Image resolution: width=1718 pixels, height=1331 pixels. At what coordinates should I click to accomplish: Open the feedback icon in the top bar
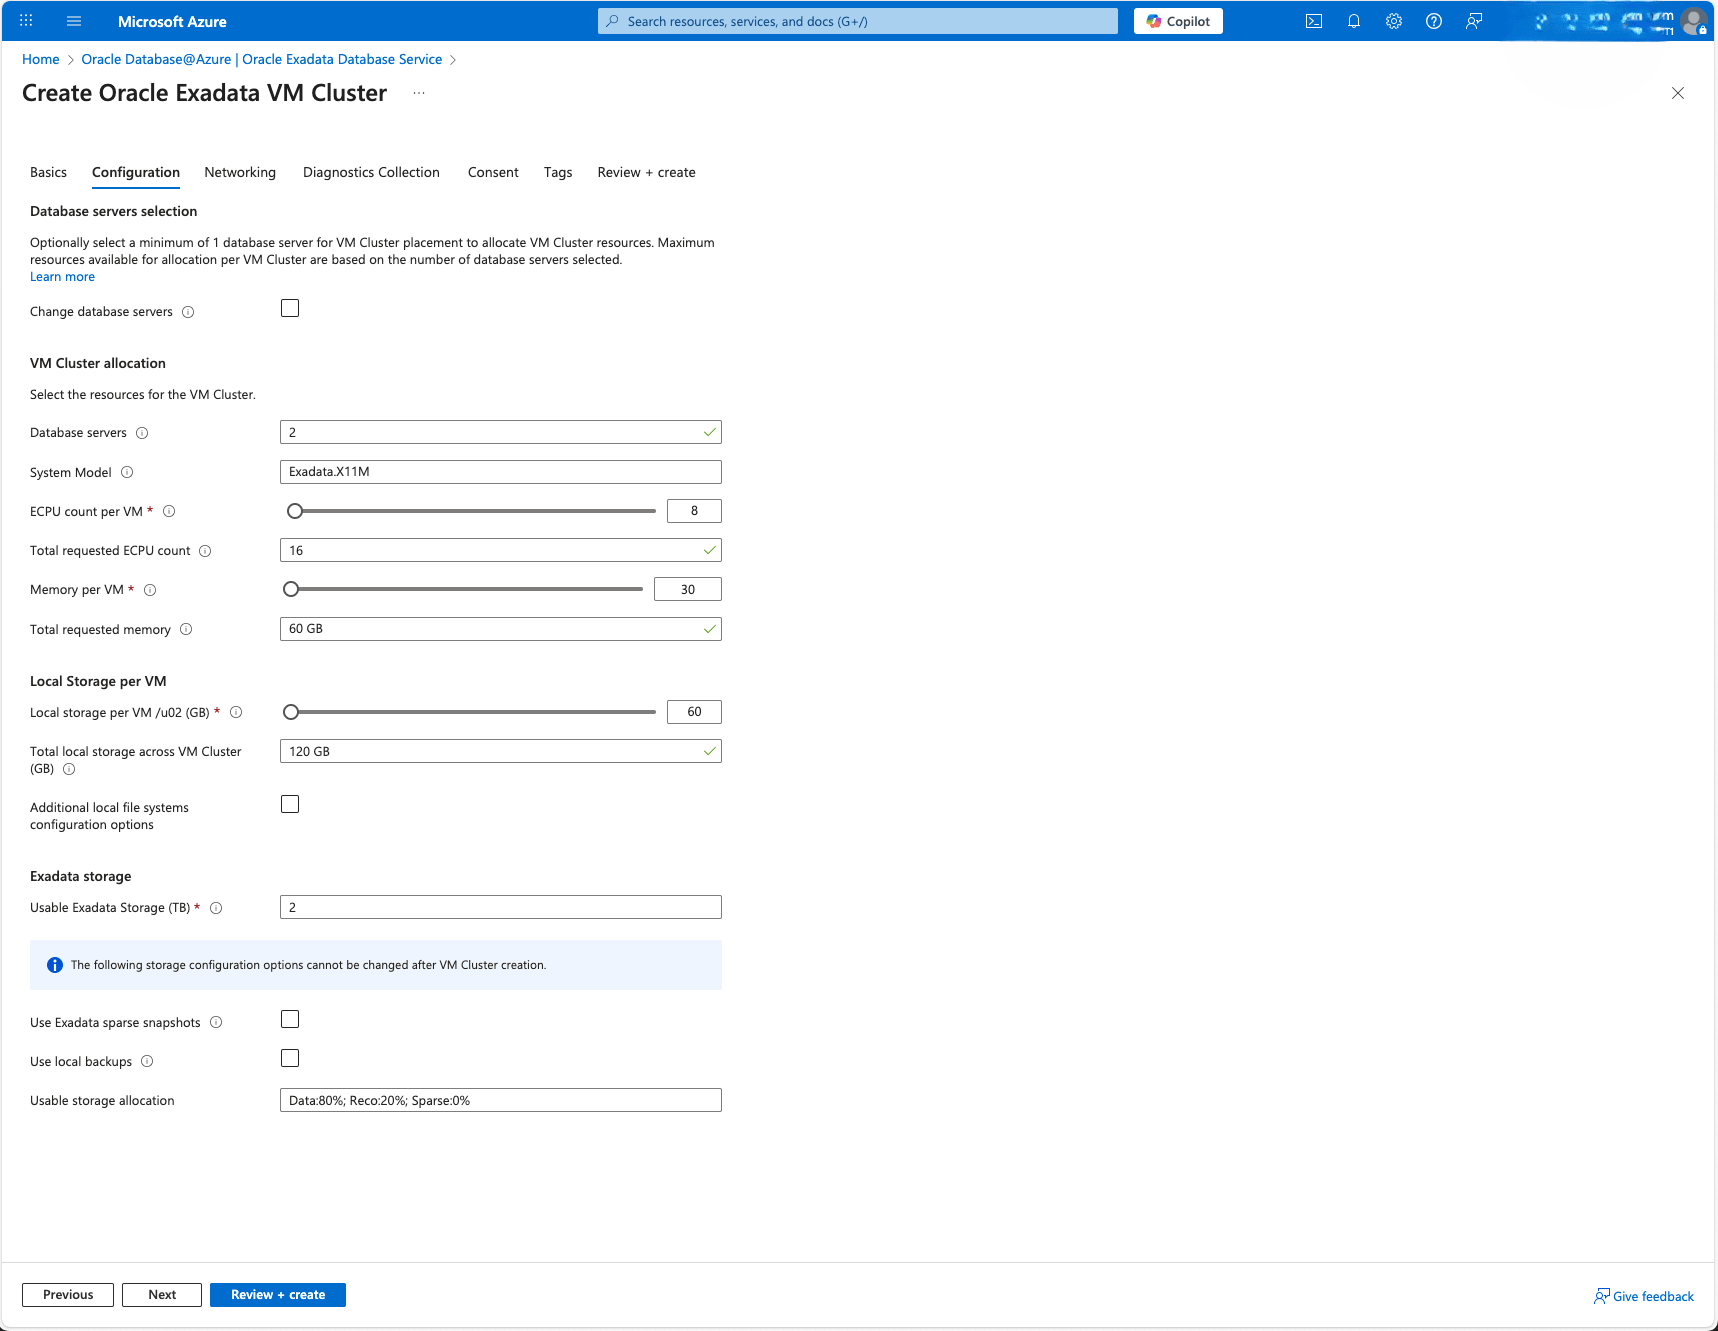click(1473, 21)
